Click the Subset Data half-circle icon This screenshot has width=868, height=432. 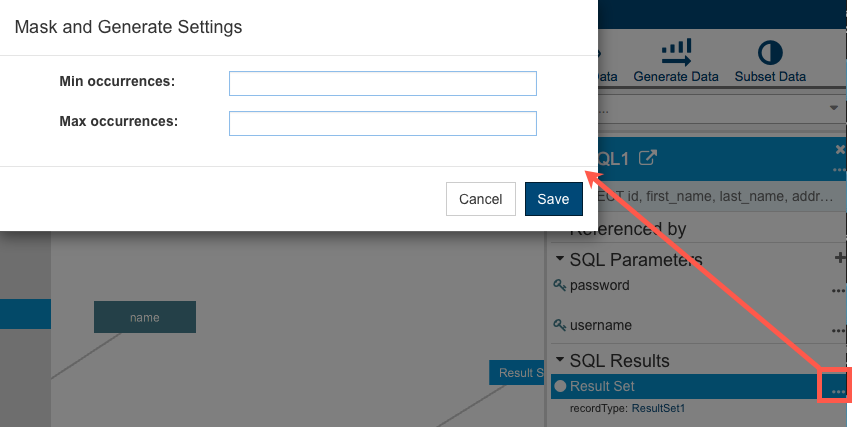(x=770, y=53)
